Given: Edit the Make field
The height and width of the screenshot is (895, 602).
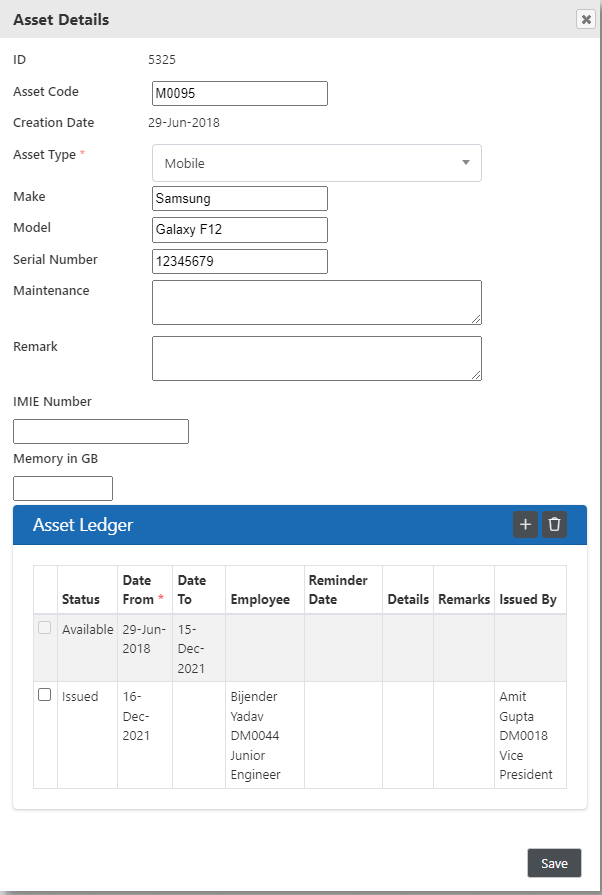Looking at the screenshot, I should click(x=240, y=199).
